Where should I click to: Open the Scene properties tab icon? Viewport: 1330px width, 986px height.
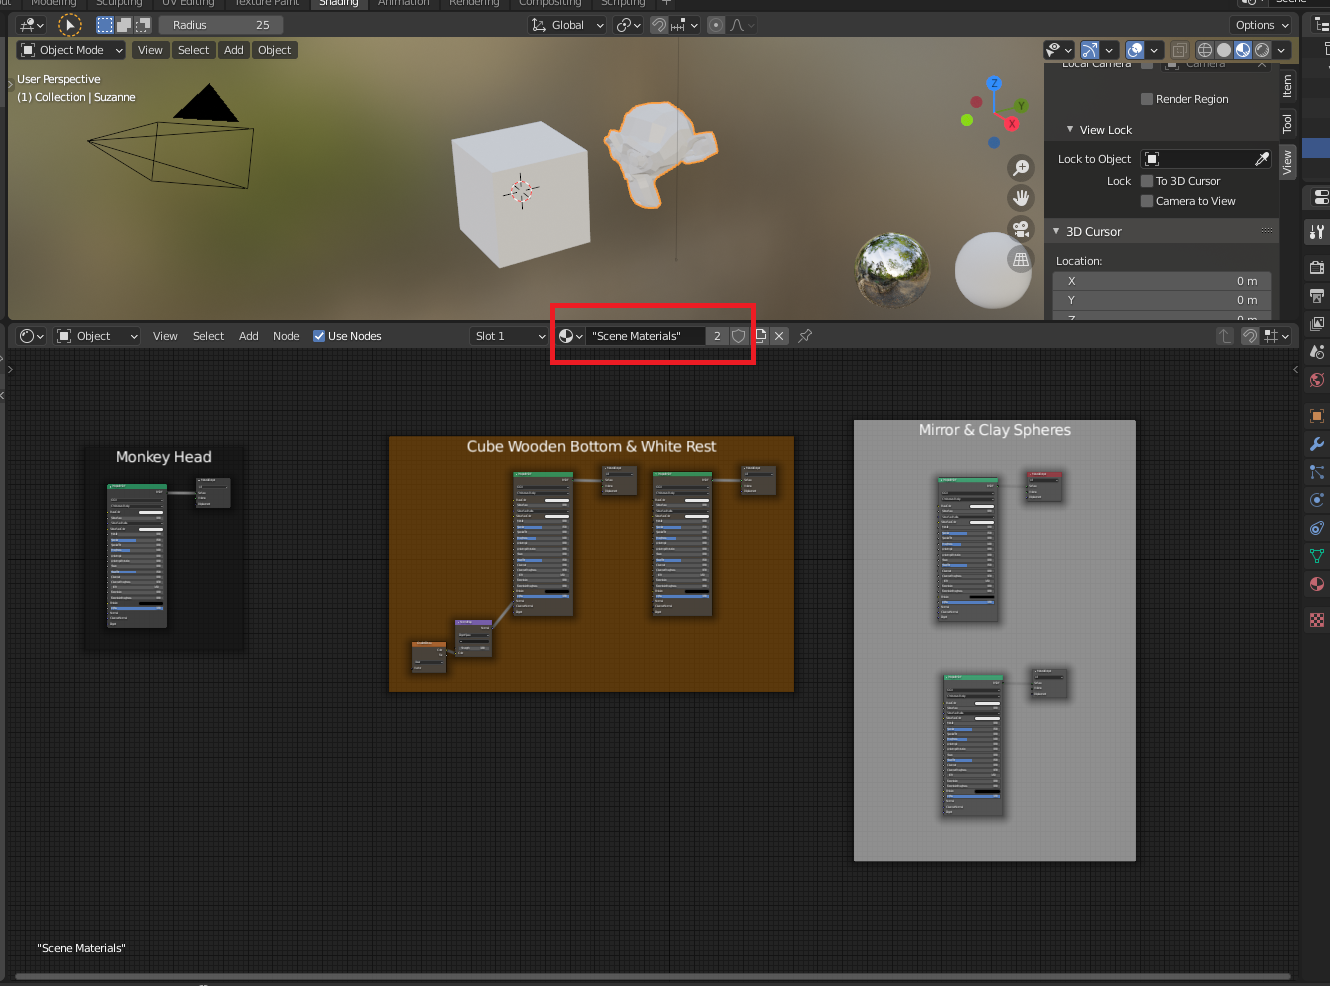(x=1317, y=351)
